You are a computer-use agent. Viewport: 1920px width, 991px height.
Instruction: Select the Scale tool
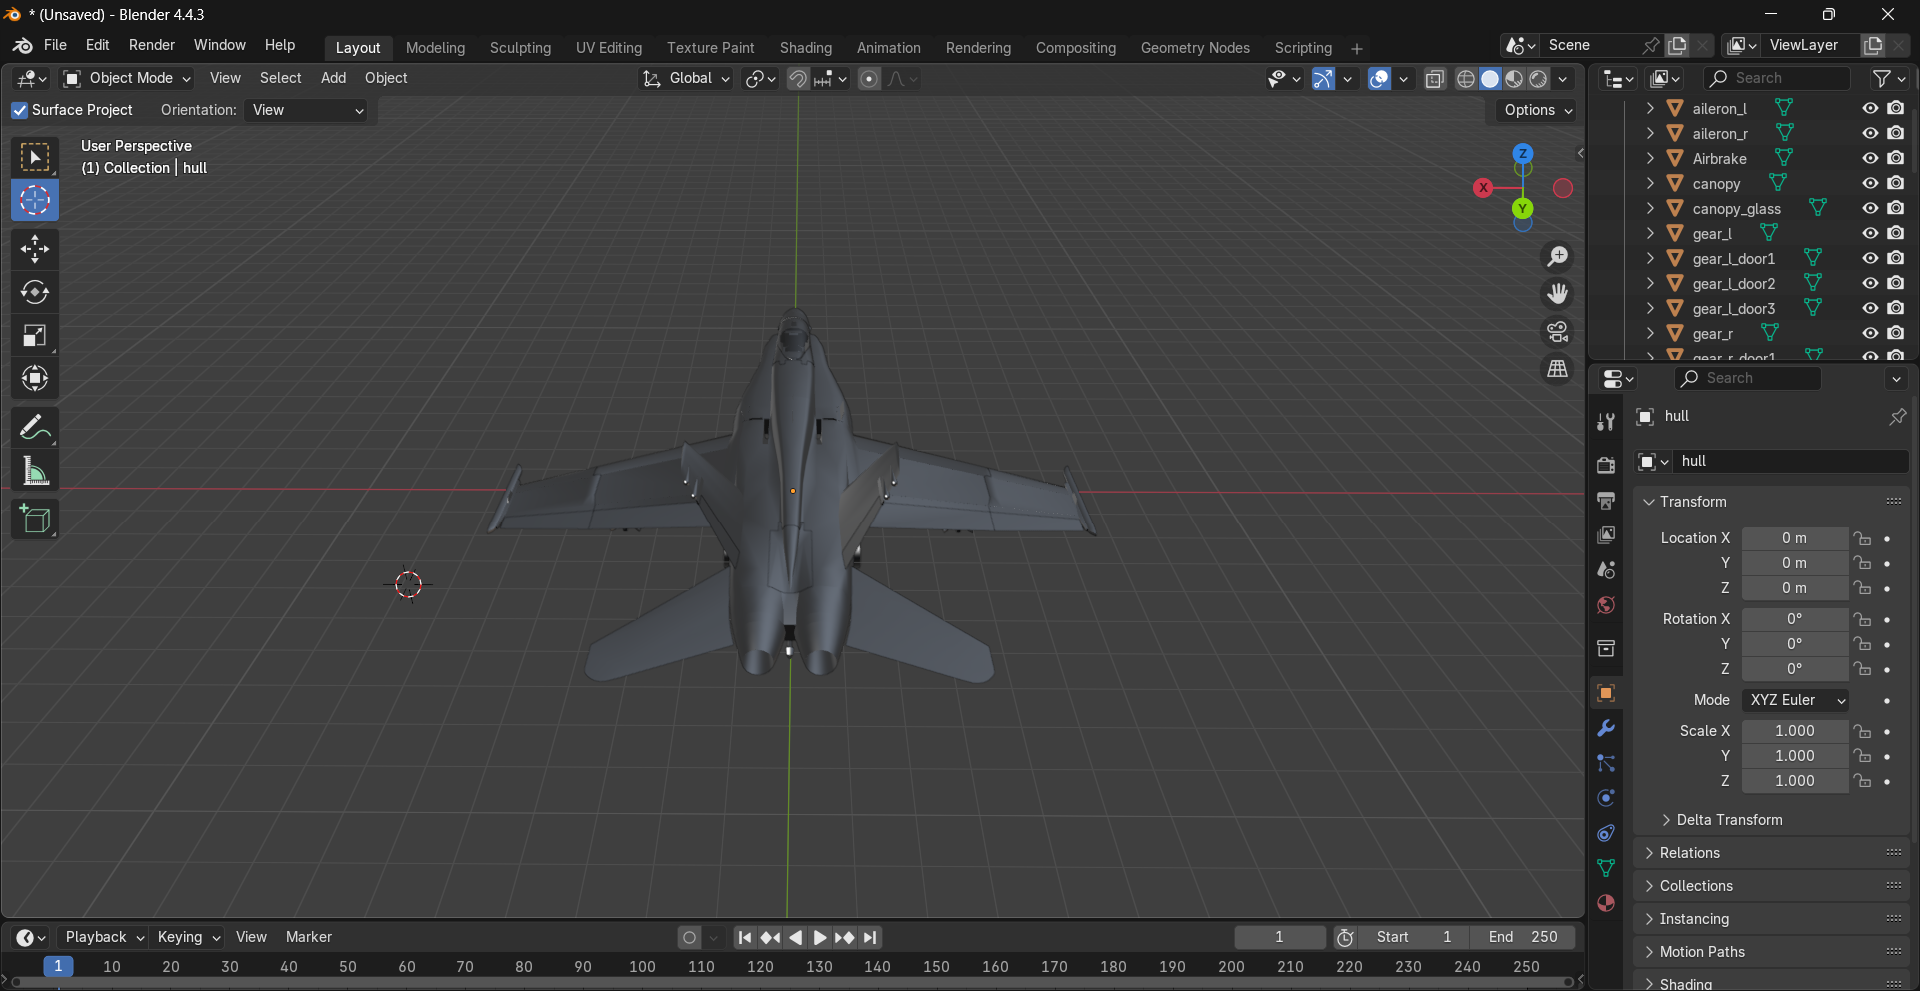point(35,335)
